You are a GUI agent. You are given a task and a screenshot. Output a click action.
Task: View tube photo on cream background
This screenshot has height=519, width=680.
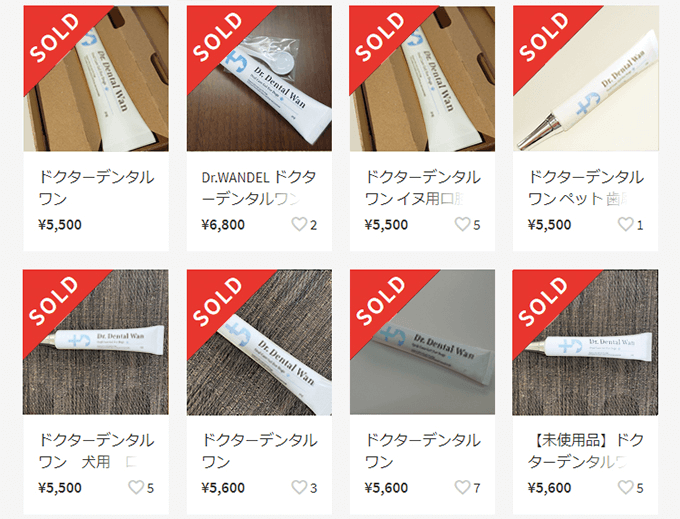point(585,78)
